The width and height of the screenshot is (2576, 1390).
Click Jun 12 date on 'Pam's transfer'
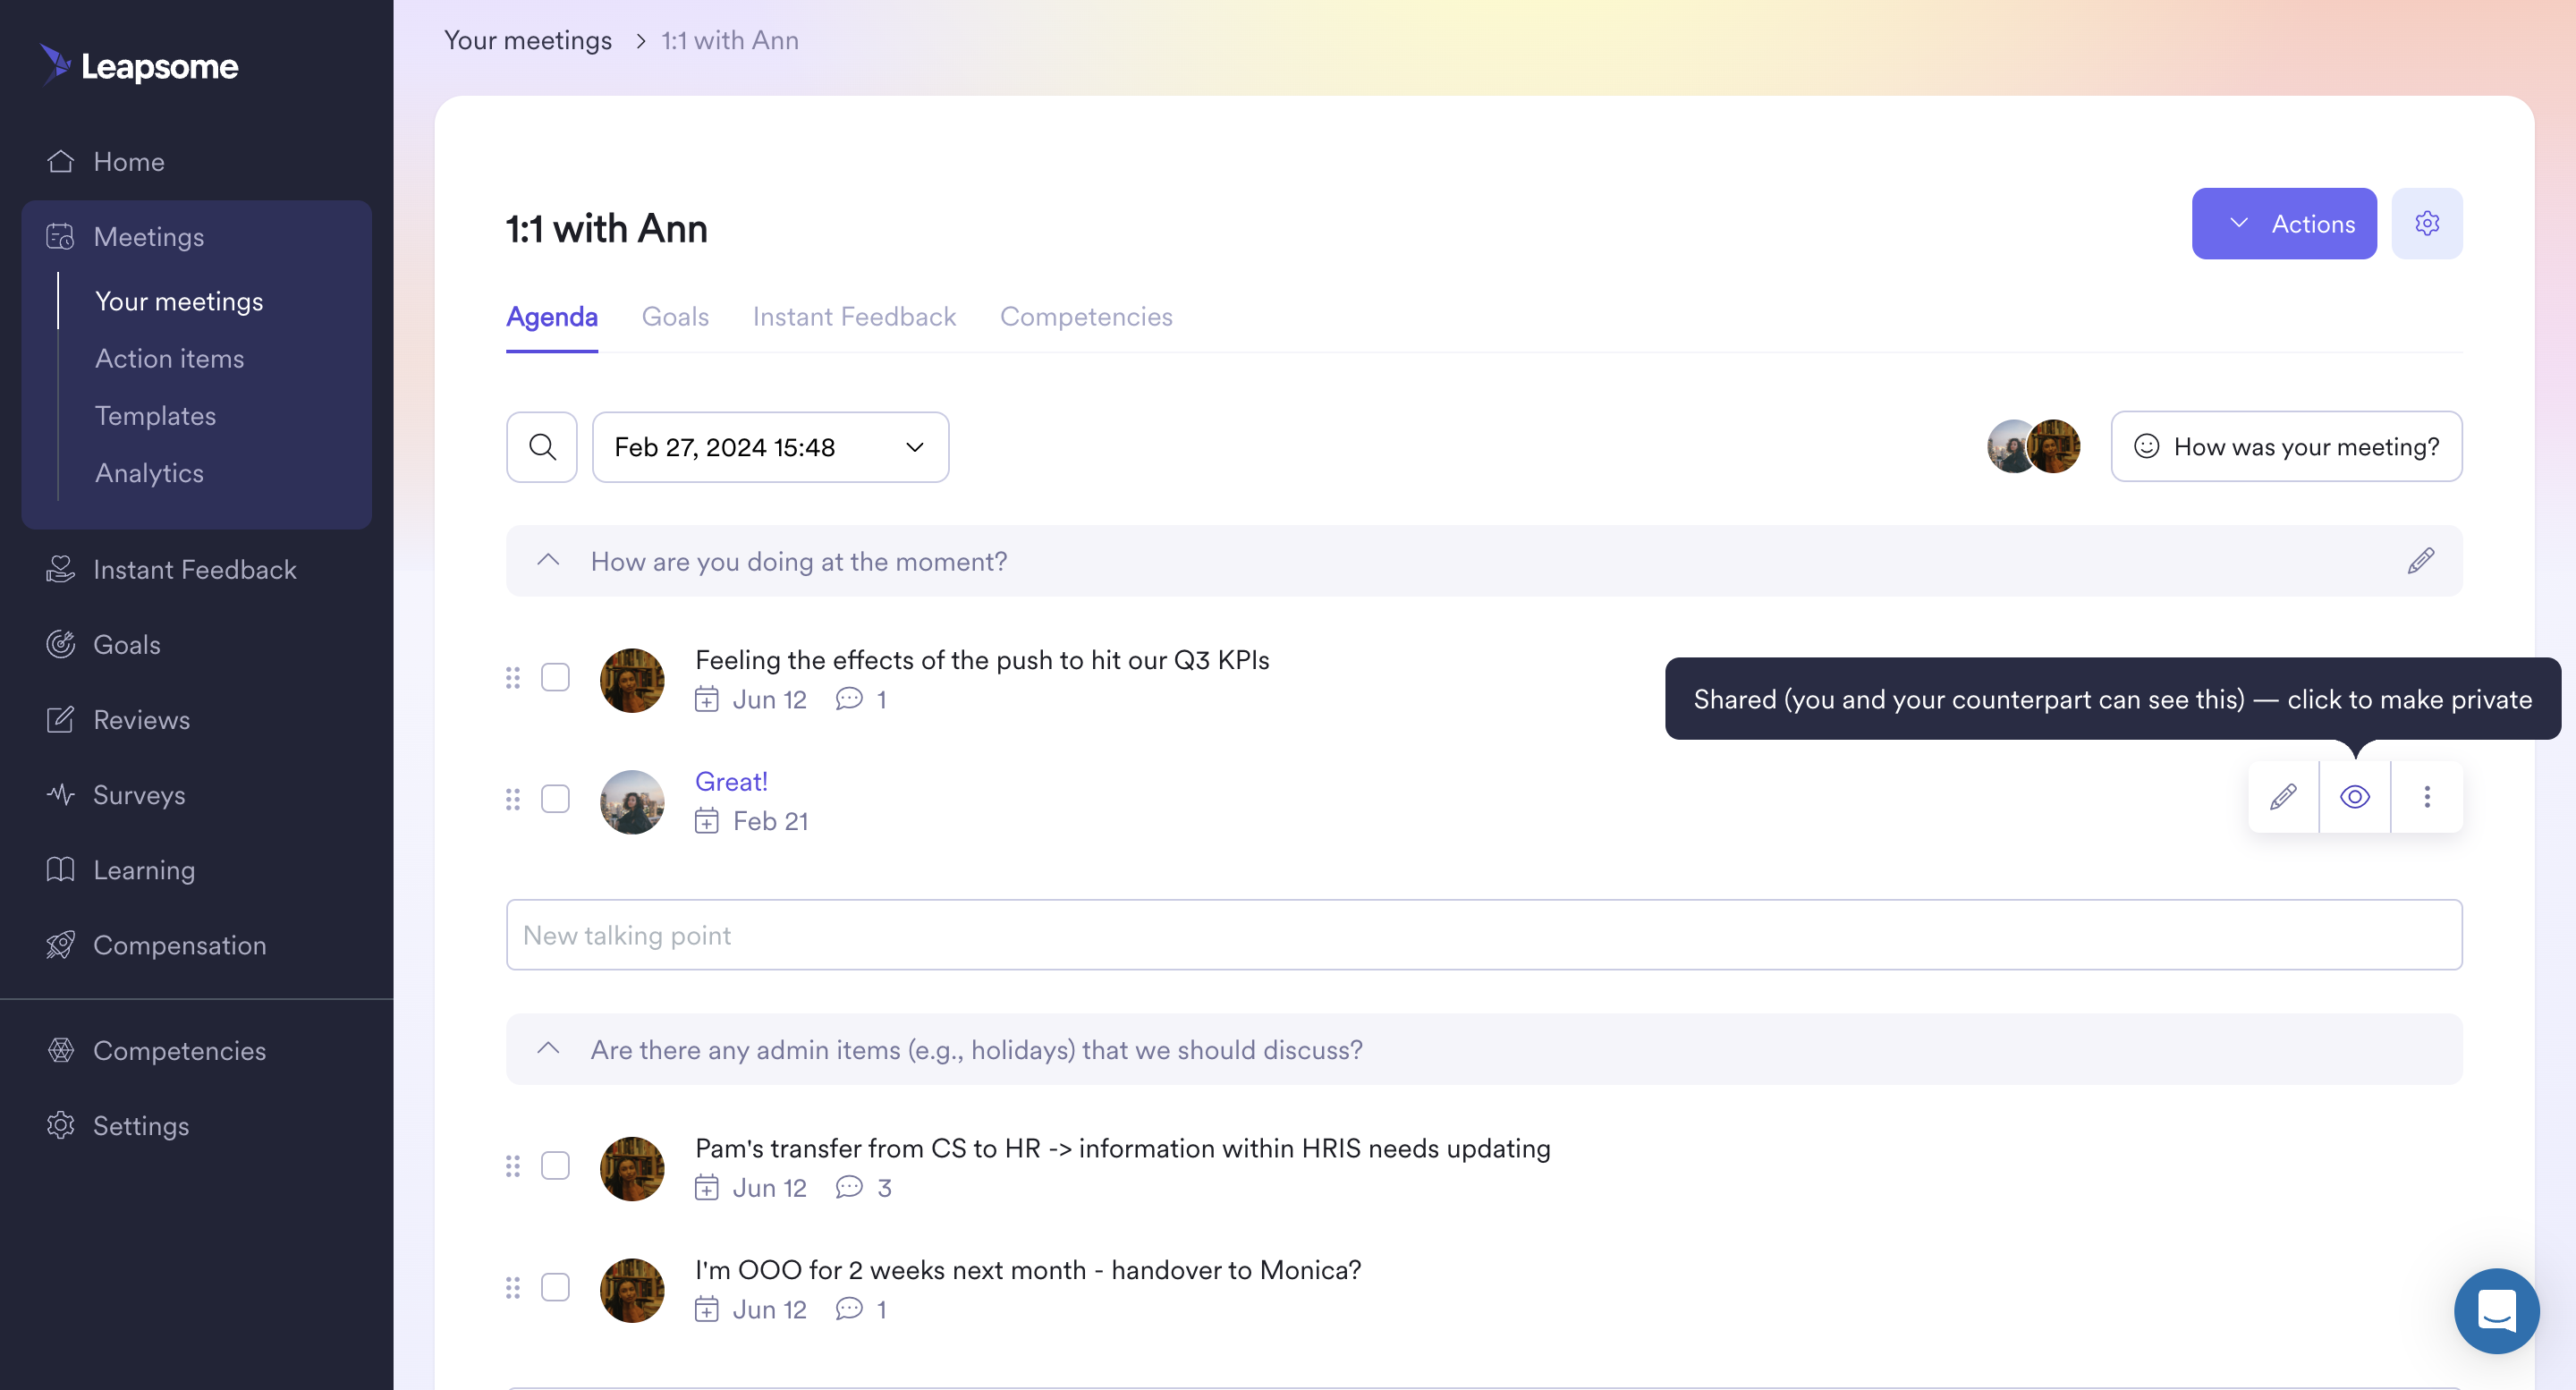tap(751, 1188)
